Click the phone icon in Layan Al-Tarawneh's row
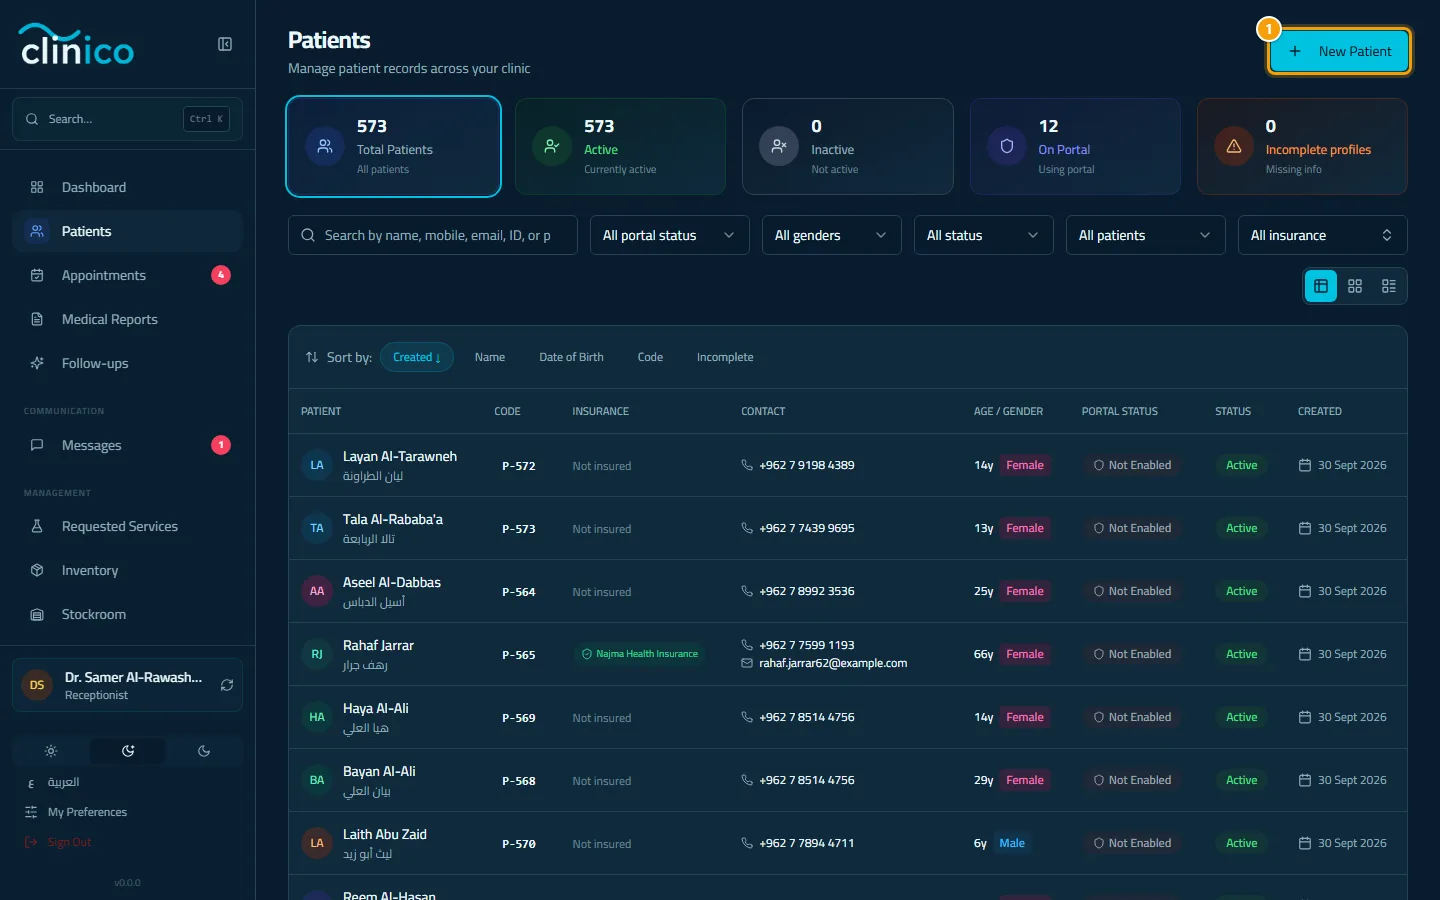Image resolution: width=1440 pixels, height=900 pixels. tap(747, 465)
